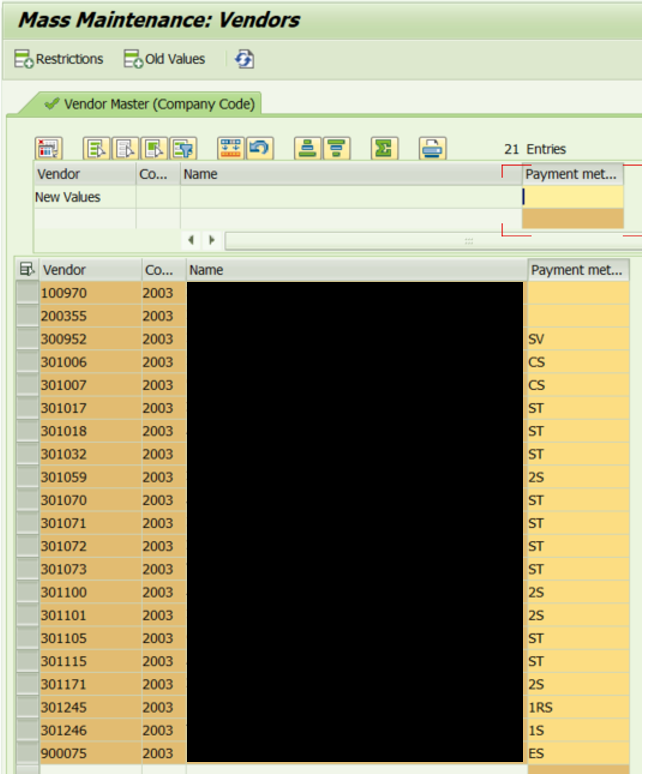
Task: Sort the table in descending order
Action: pyautogui.click(x=336, y=149)
